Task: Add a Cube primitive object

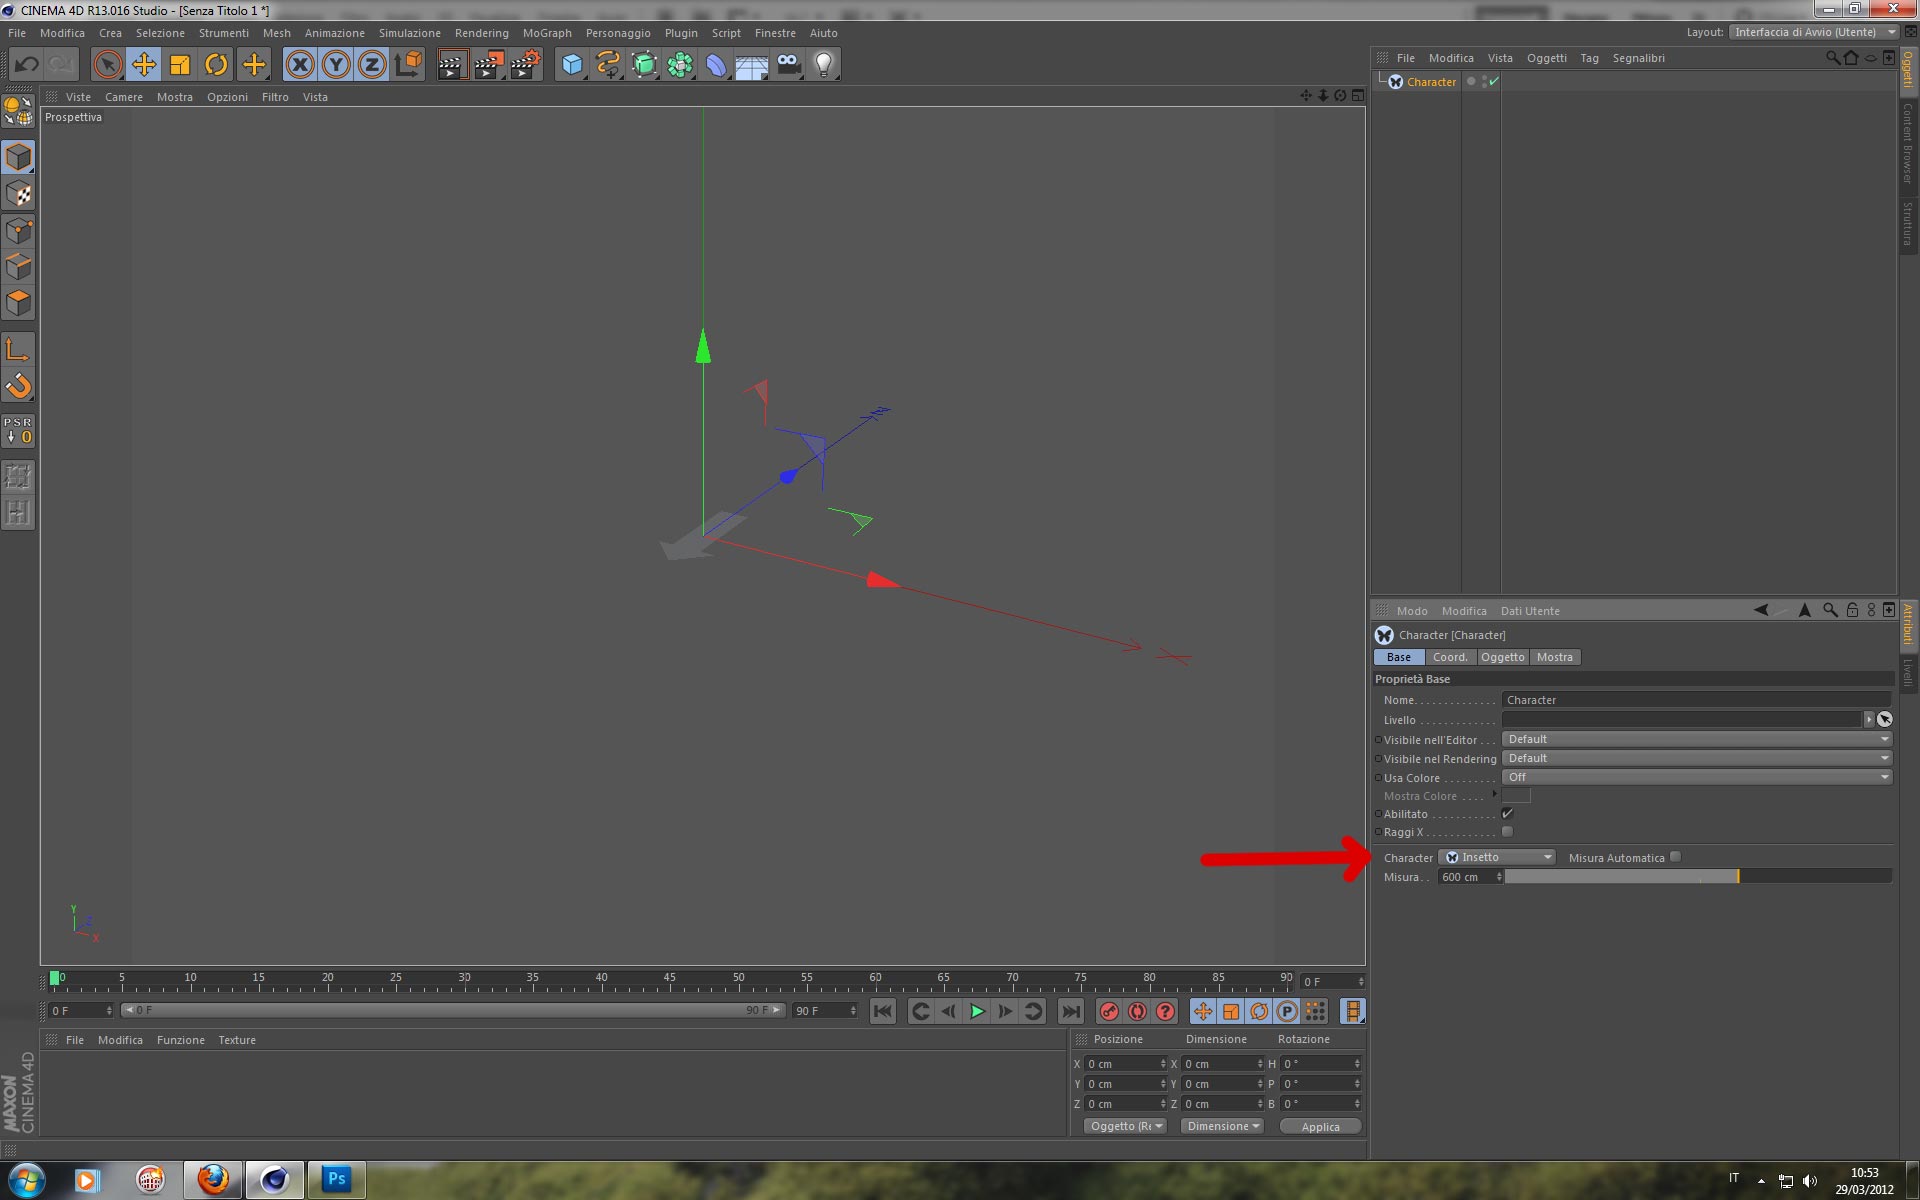Action: tap(572, 65)
